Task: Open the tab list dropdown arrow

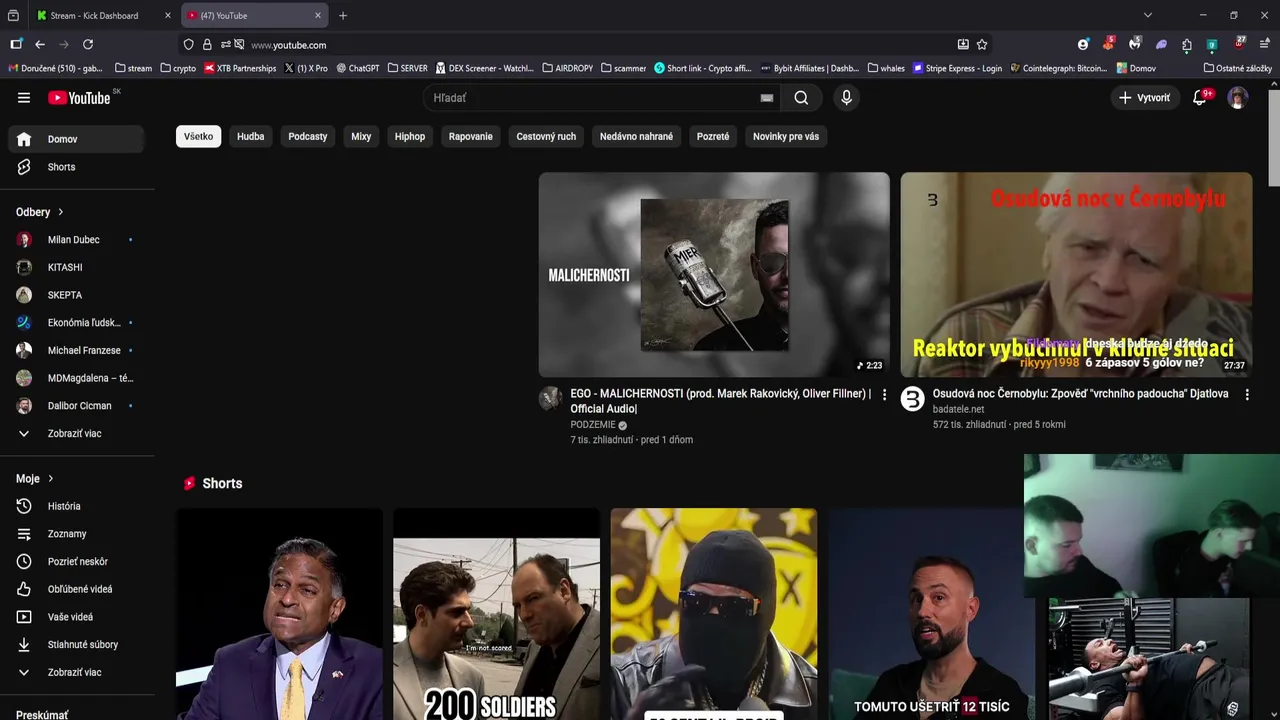Action: (1148, 15)
